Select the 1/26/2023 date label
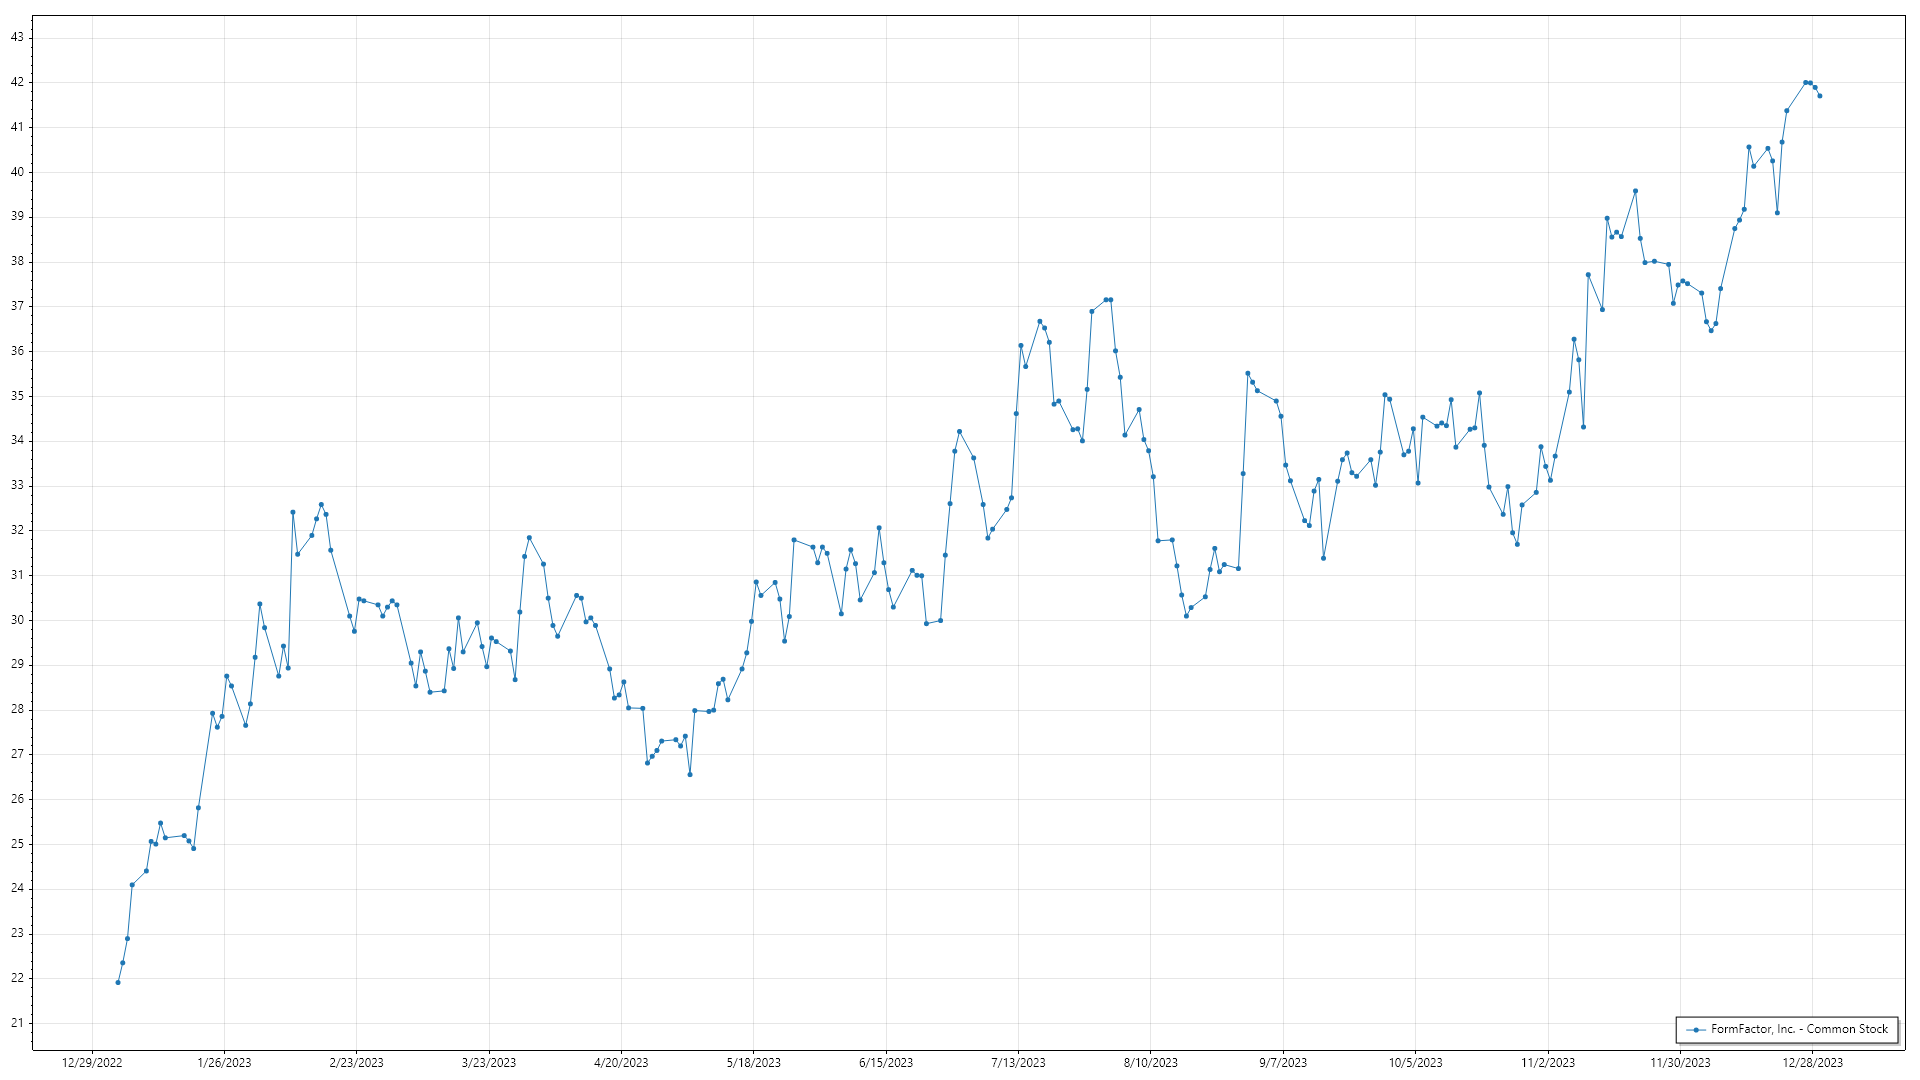This screenshot has height=1080, width=1920. (224, 1063)
